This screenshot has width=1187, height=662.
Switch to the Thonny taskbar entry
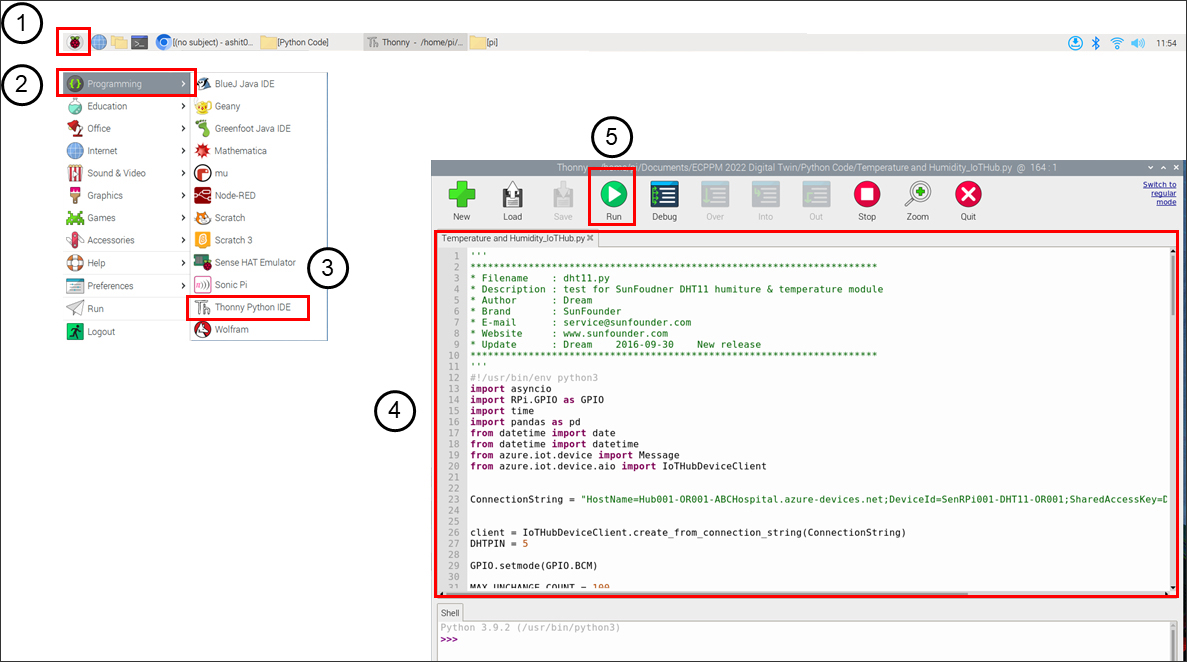[x=415, y=42]
